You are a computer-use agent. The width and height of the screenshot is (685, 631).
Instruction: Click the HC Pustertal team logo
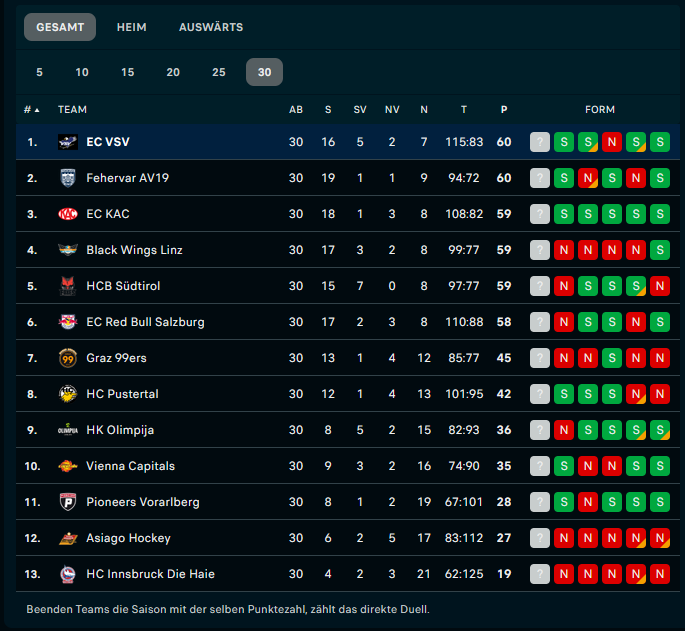point(68,394)
